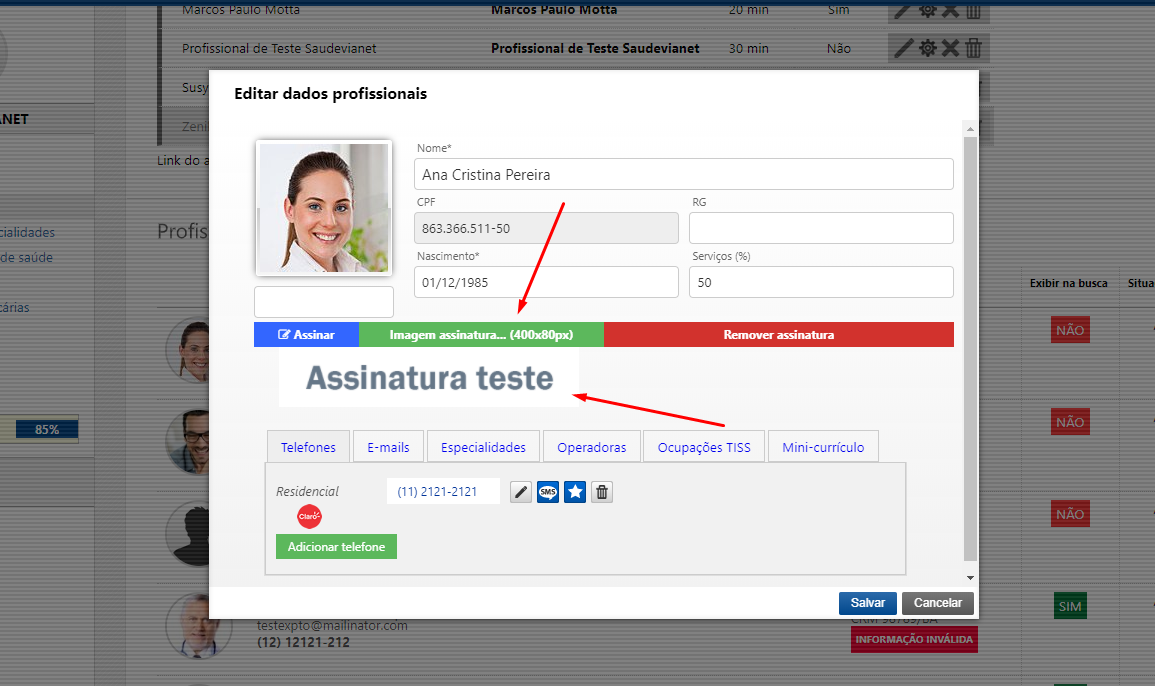This screenshot has width=1155, height=686.
Task: Click the Claro operator badge
Action: coord(309,517)
